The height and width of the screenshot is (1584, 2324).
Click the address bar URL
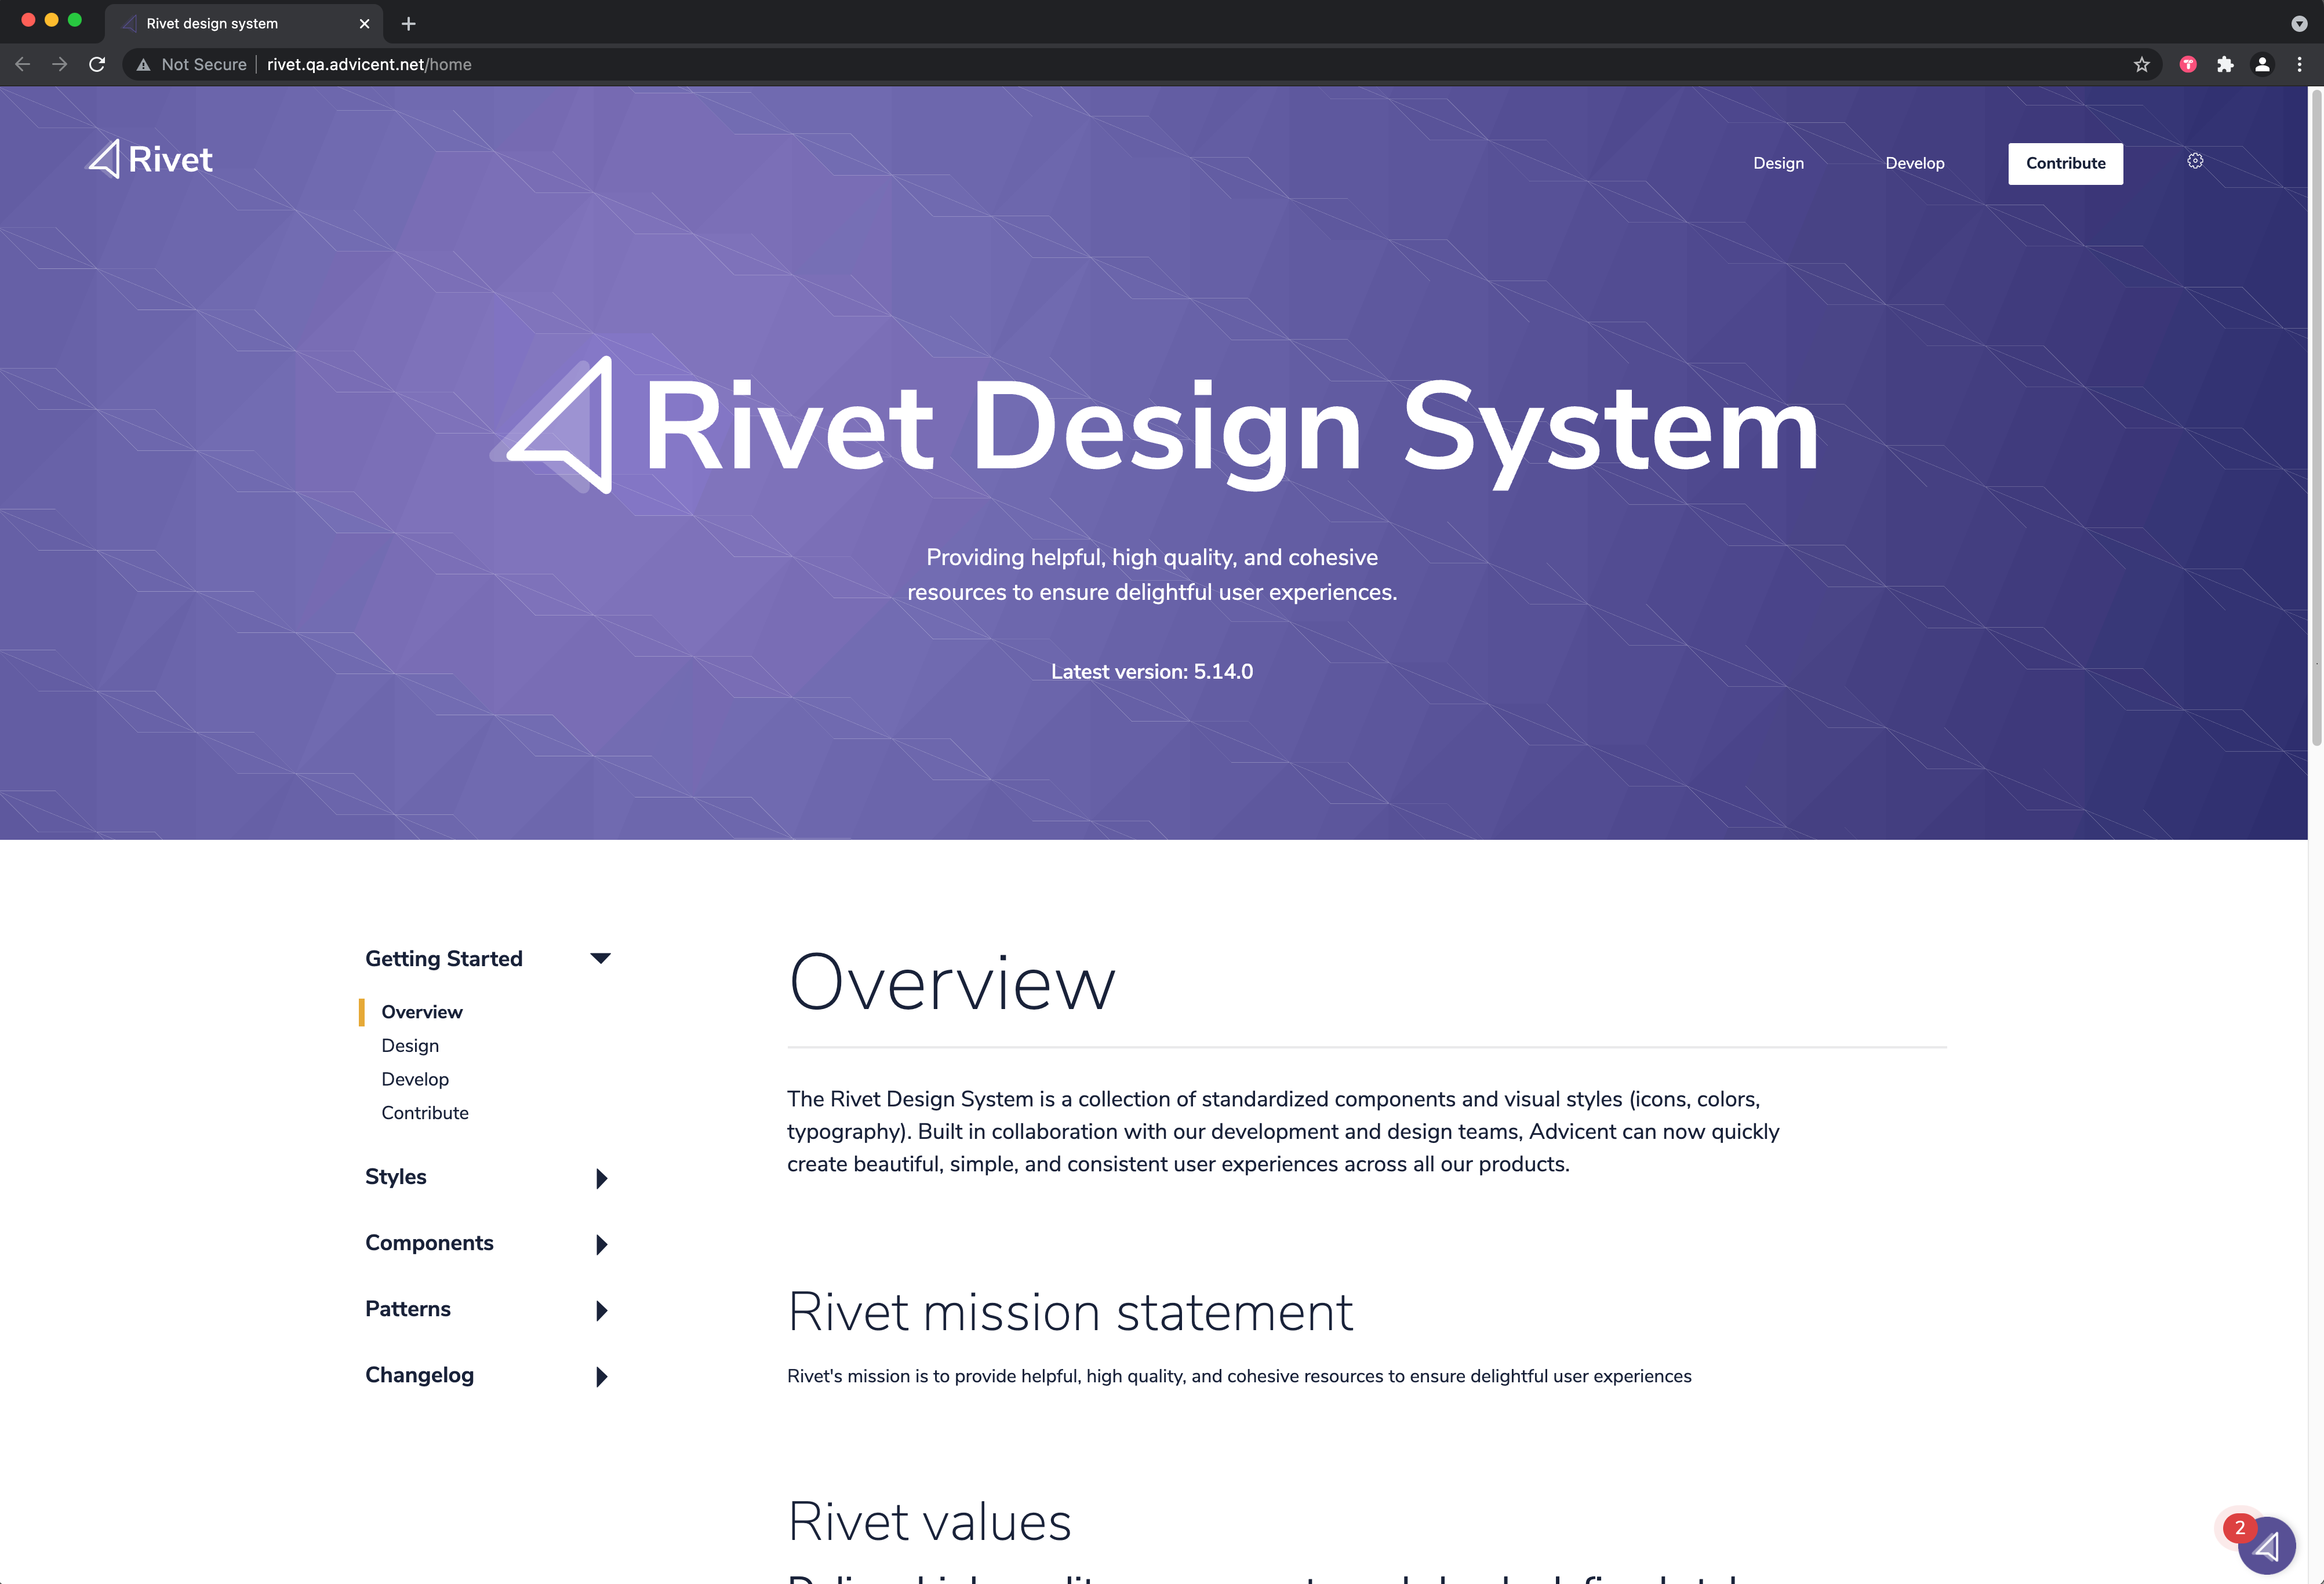tap(369, 64)
